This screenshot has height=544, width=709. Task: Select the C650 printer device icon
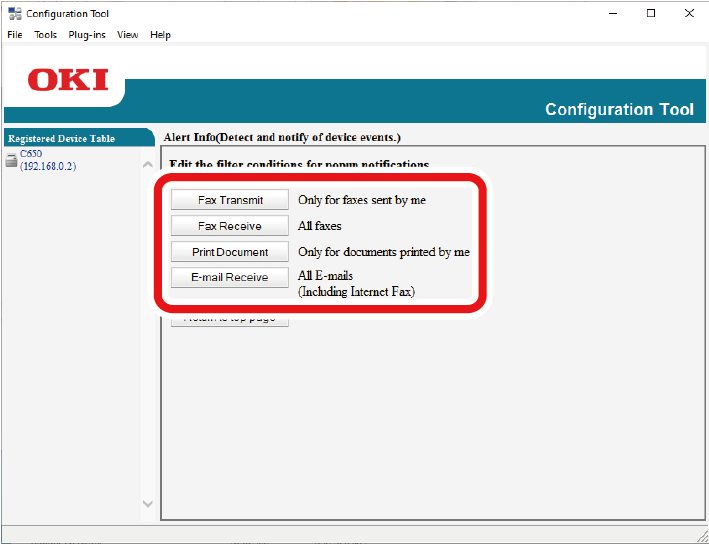(11, 160)
